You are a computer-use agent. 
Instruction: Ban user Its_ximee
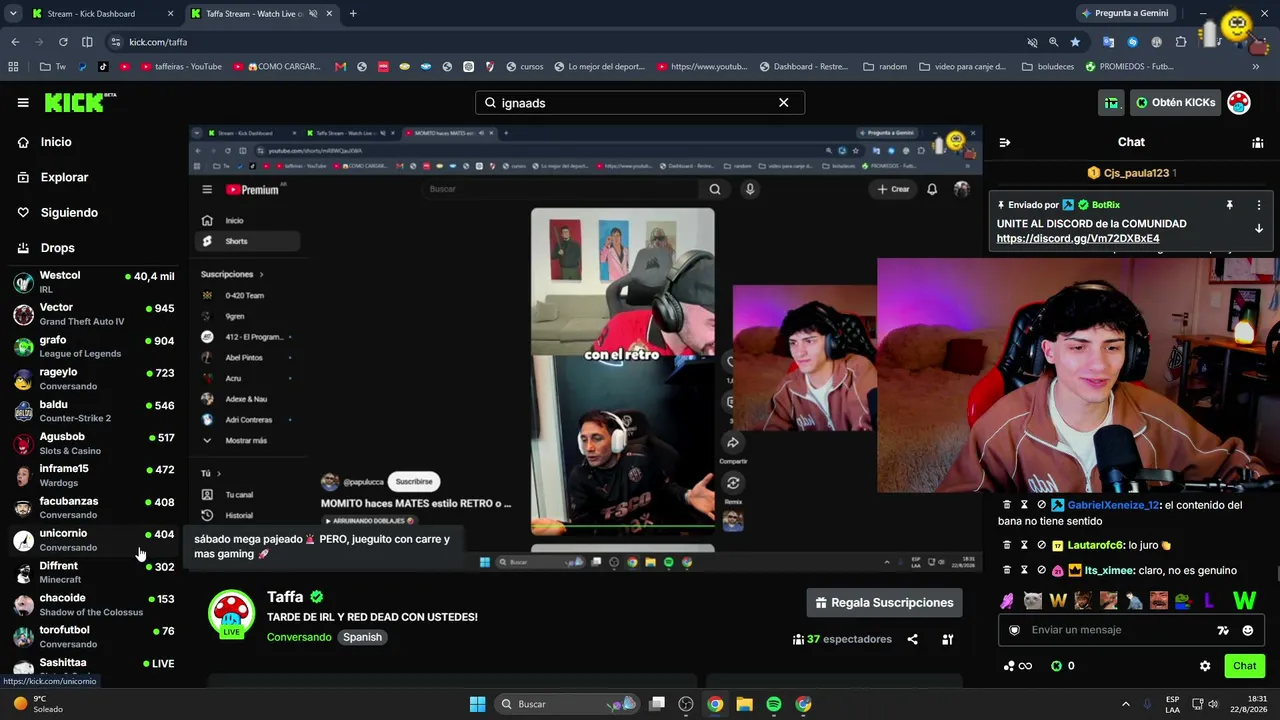(1041, 570)
